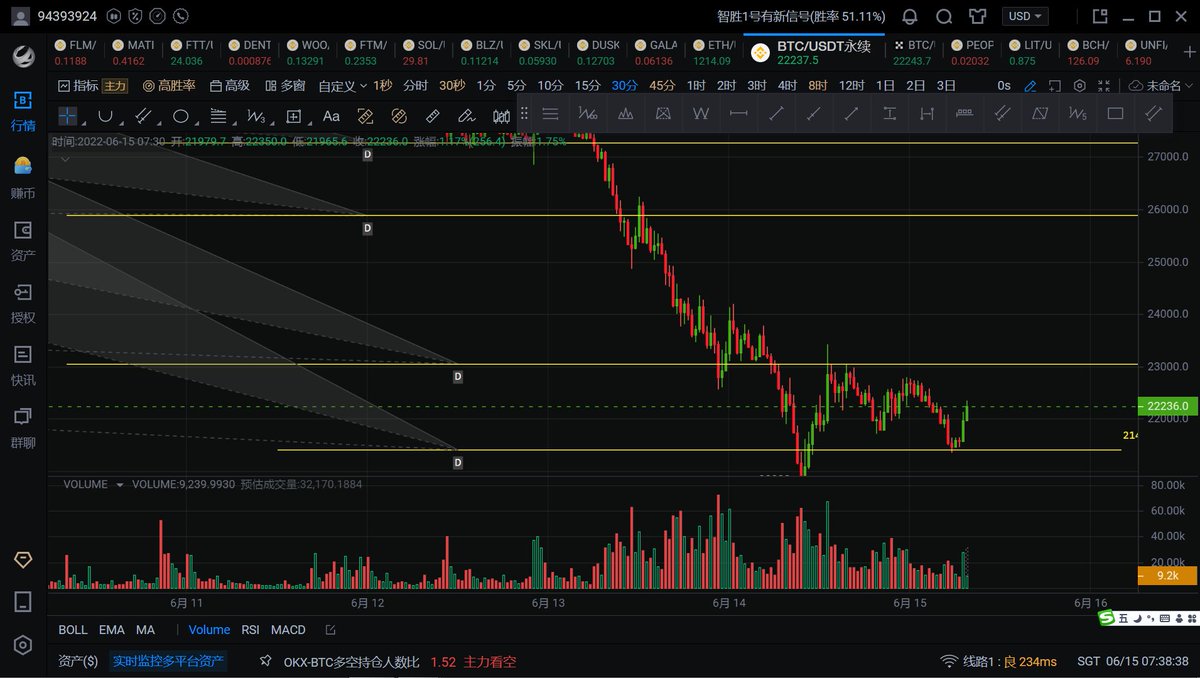Open the 快讯 news flash sidebar item
The height and width of the screenshot is (678, 1200).
pos(23,366)
